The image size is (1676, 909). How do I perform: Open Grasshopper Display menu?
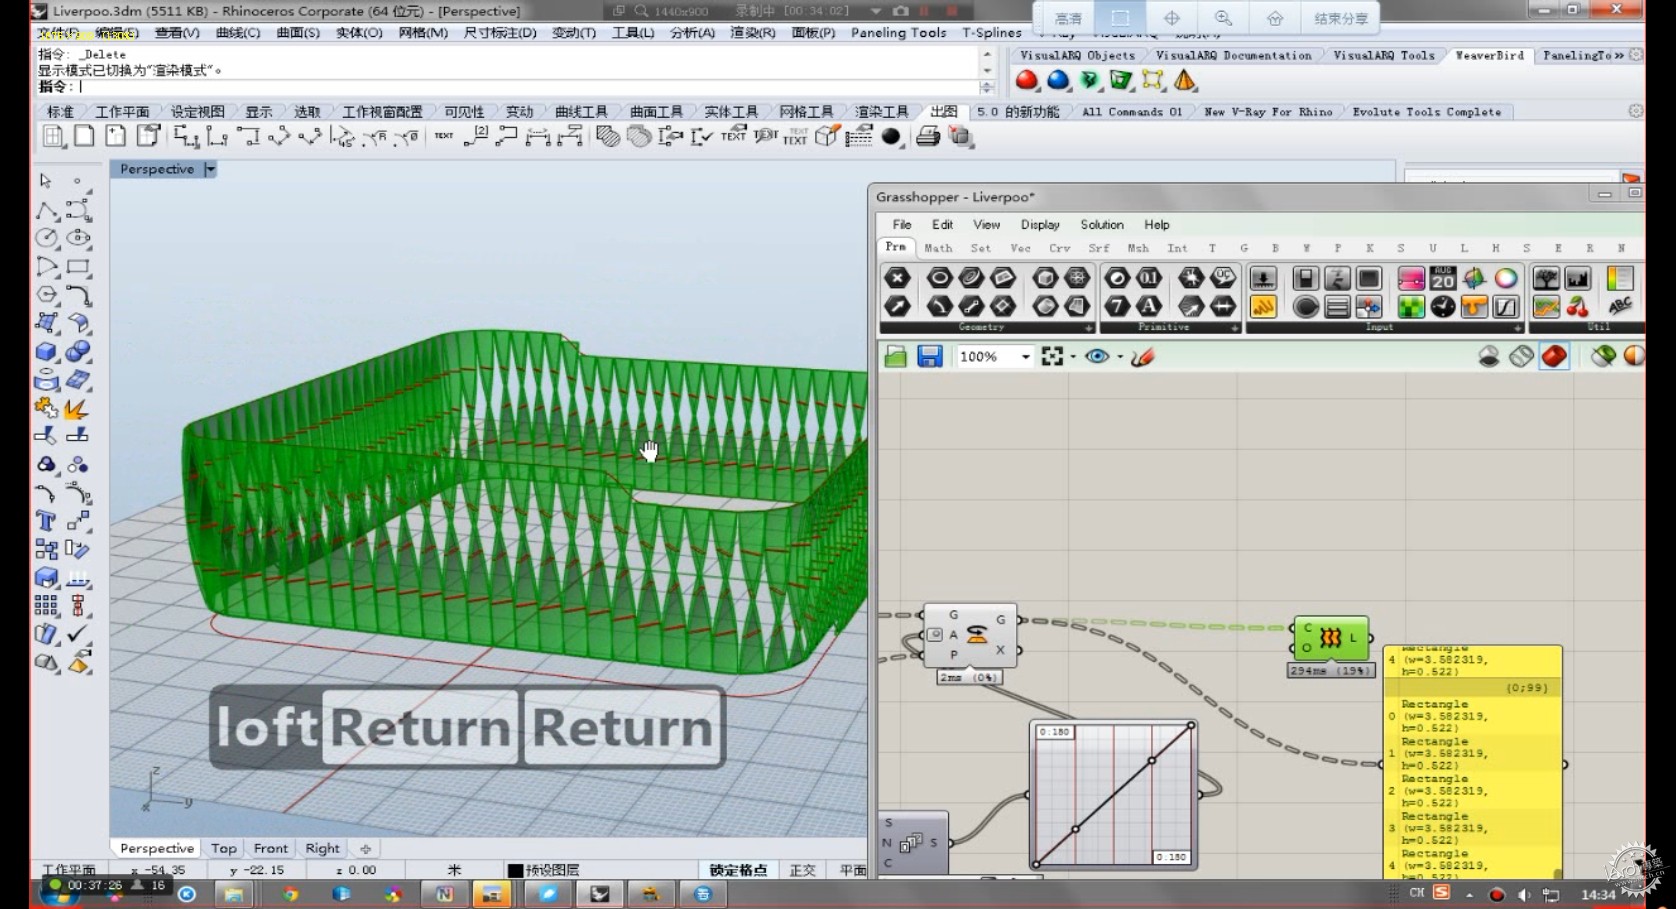point(1040,225)
